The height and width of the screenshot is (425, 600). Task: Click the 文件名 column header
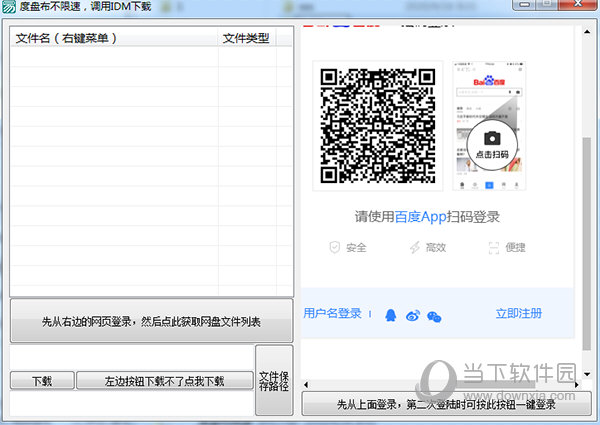tap(114, 37)
